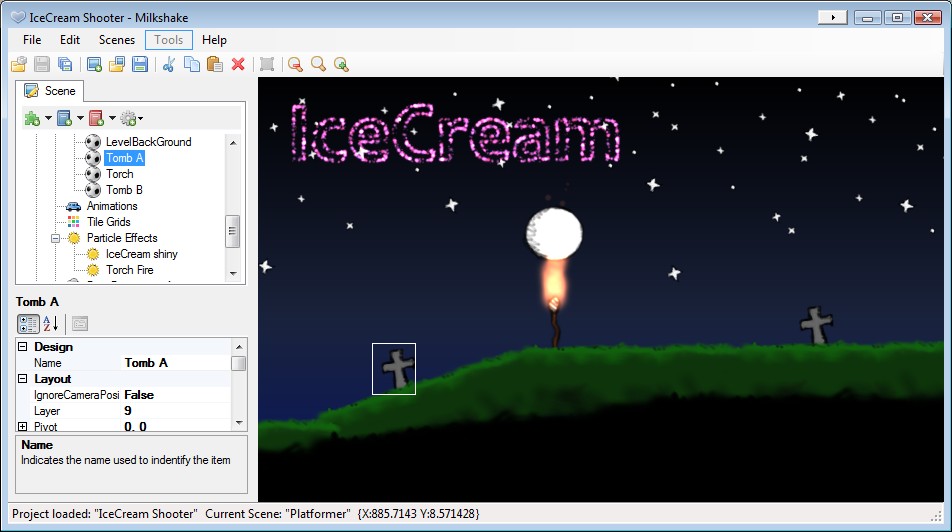The width and height of the screenshot is (952, 532).
Task: Select the Torch Fire particle effect
Action: tap(129, 270)
